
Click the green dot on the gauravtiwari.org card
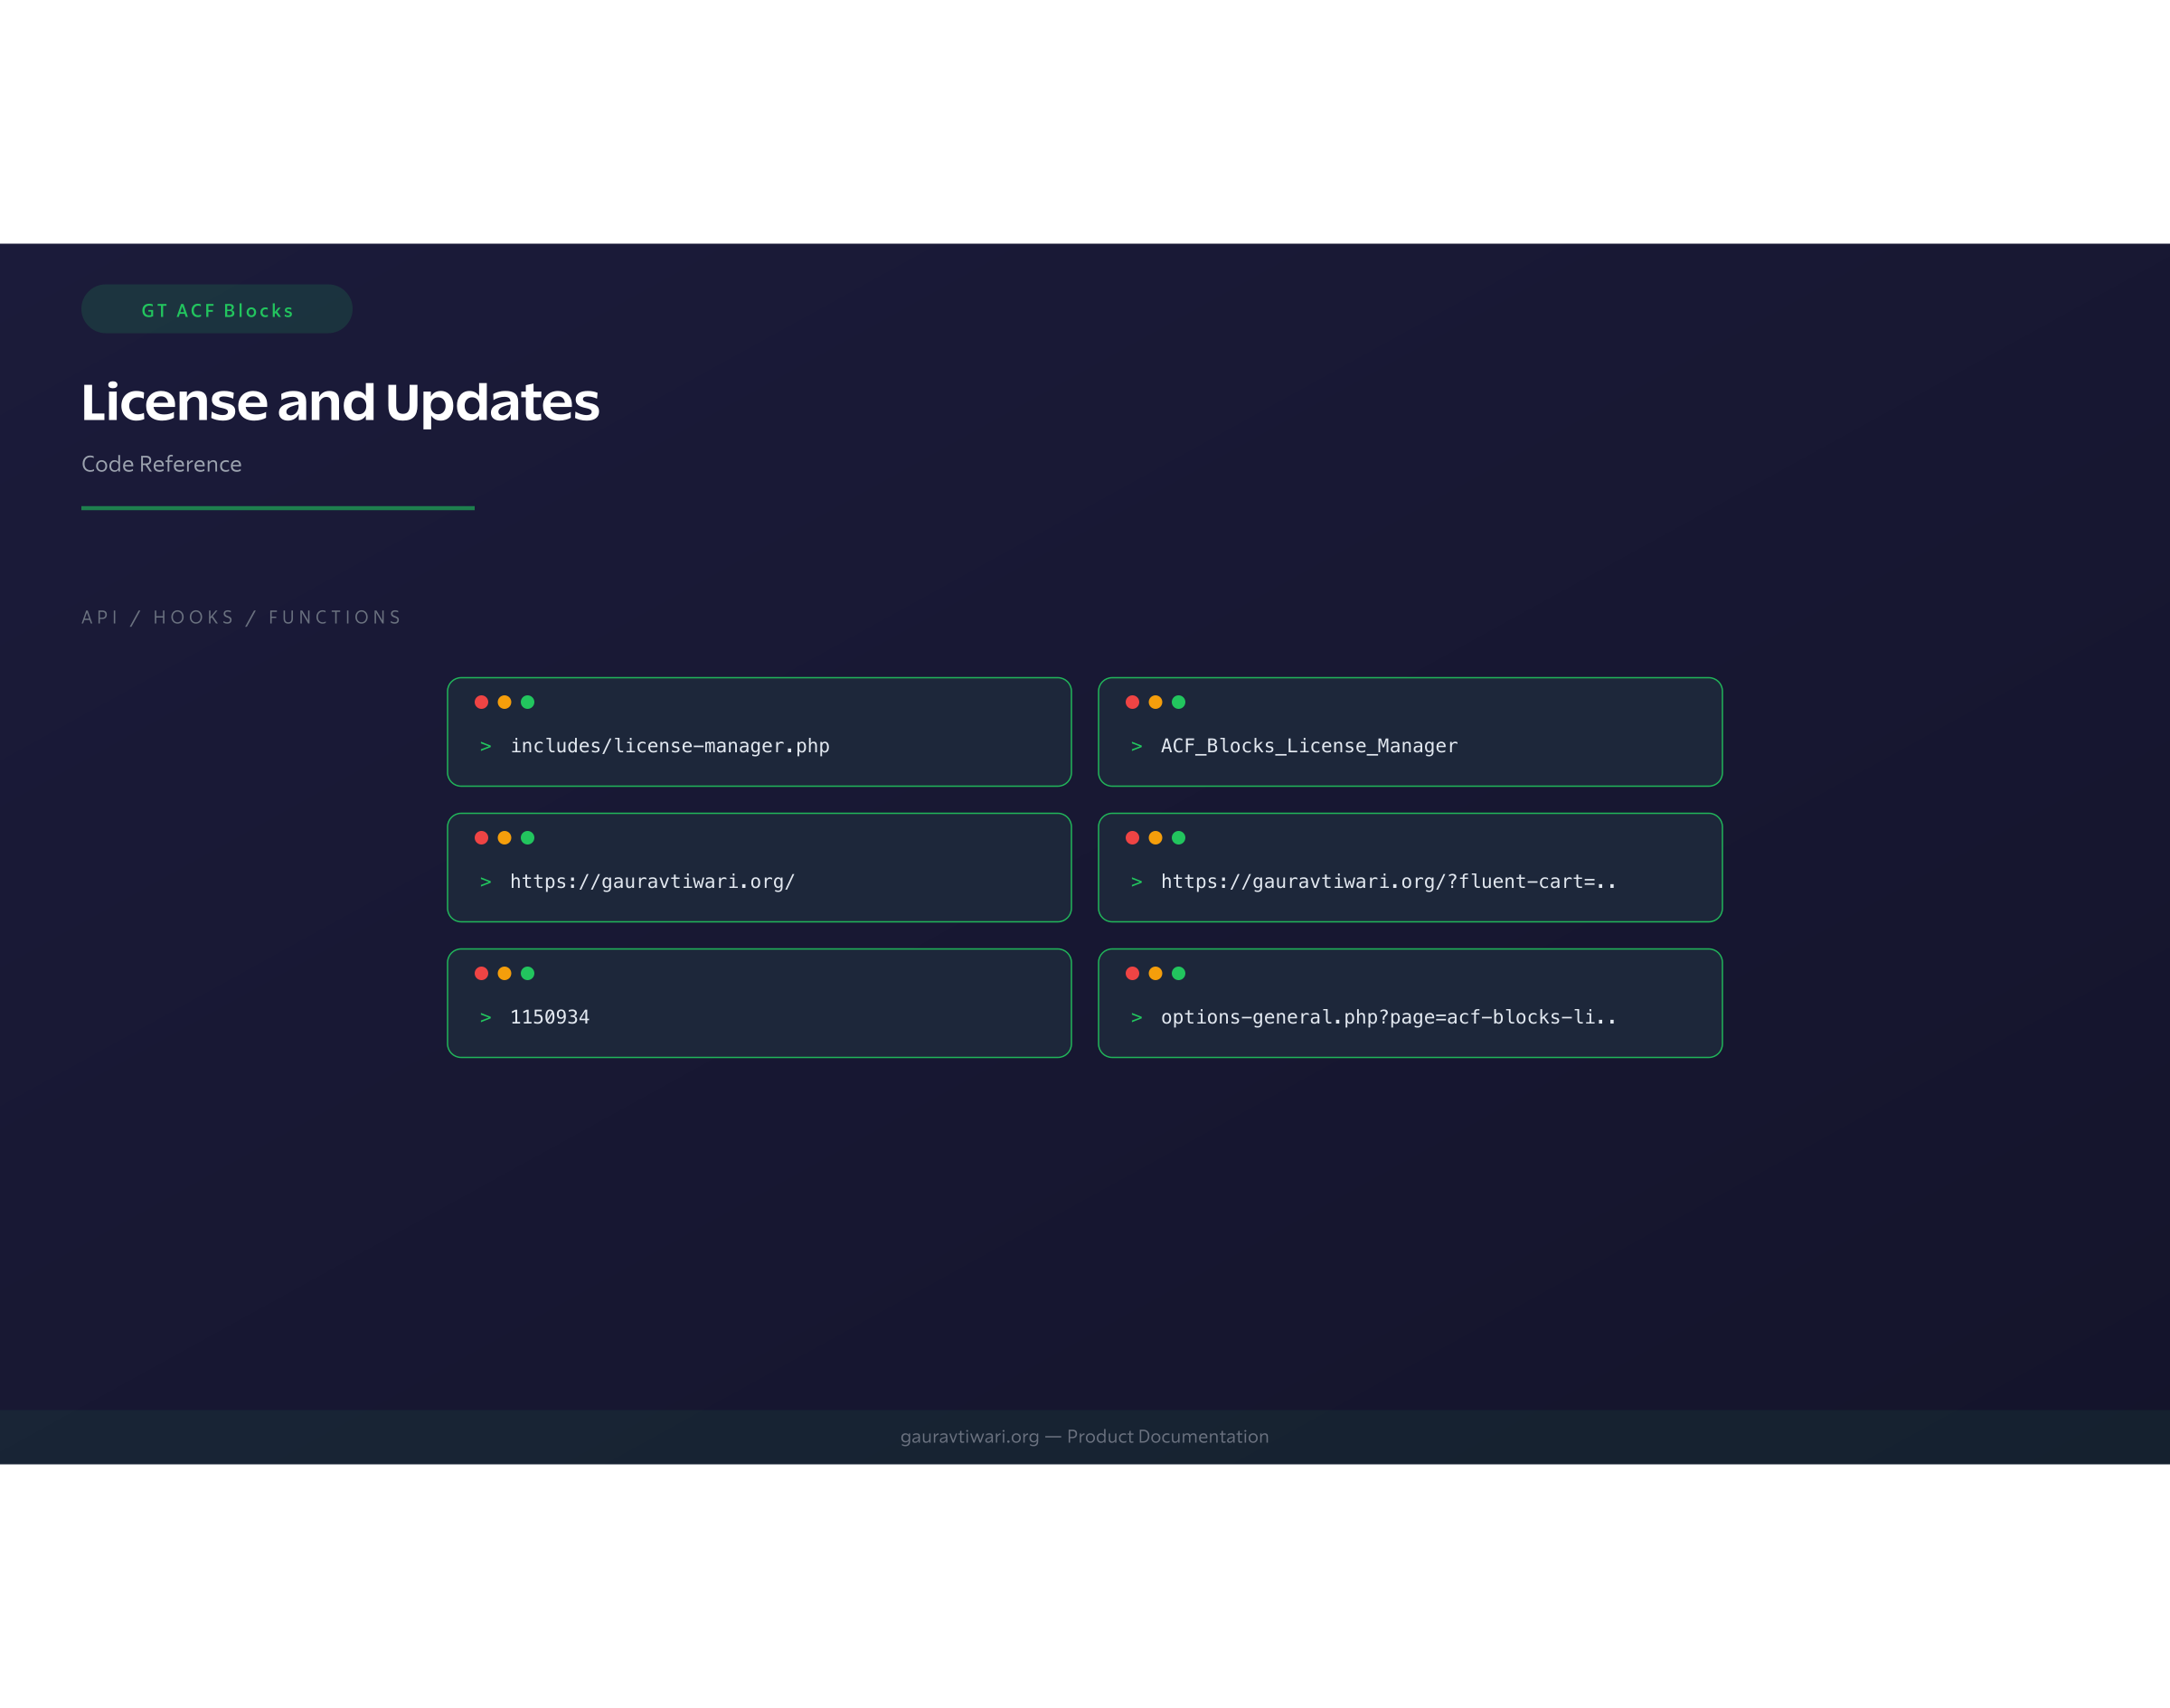[529, 837]
